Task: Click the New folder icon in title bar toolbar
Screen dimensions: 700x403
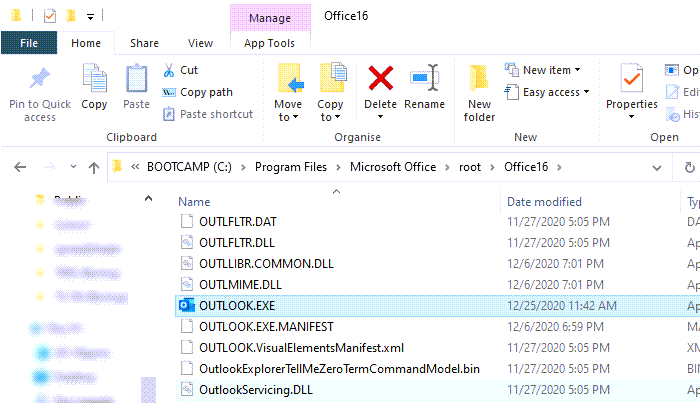Action: (x=71, y=16)
